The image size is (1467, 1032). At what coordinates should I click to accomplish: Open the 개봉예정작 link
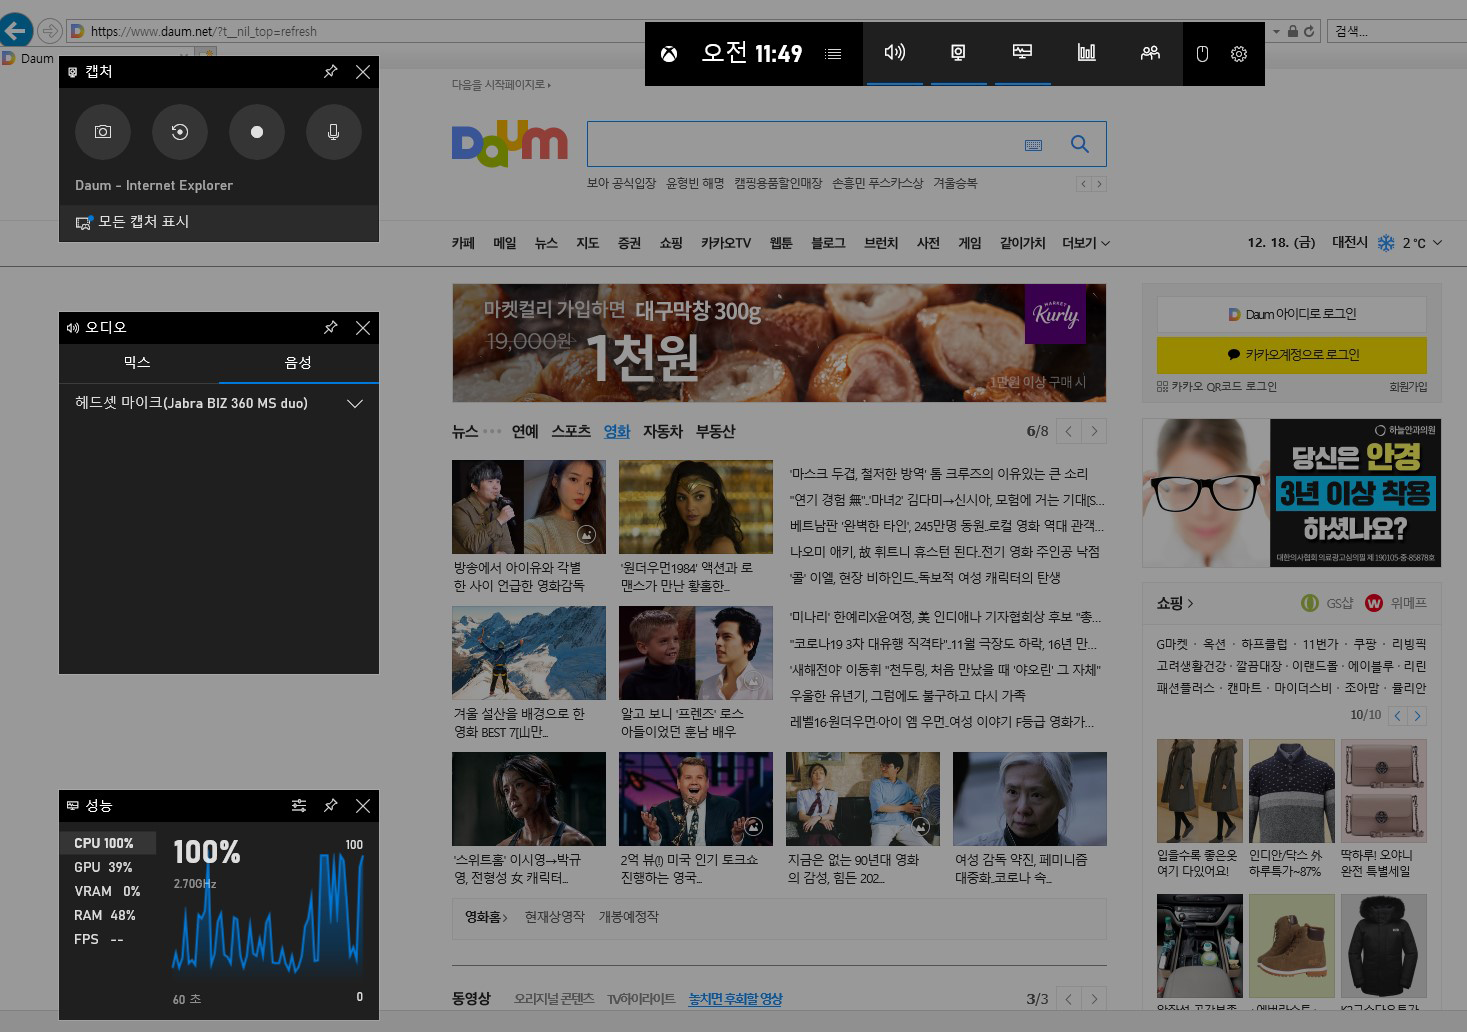click(x=628, y=917)
